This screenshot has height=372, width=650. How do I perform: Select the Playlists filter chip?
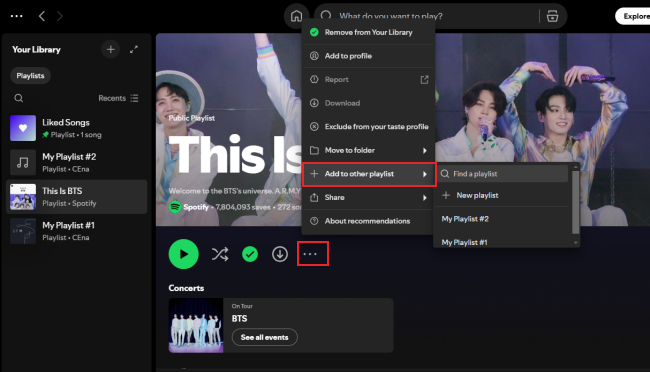[x=30, y=76]
